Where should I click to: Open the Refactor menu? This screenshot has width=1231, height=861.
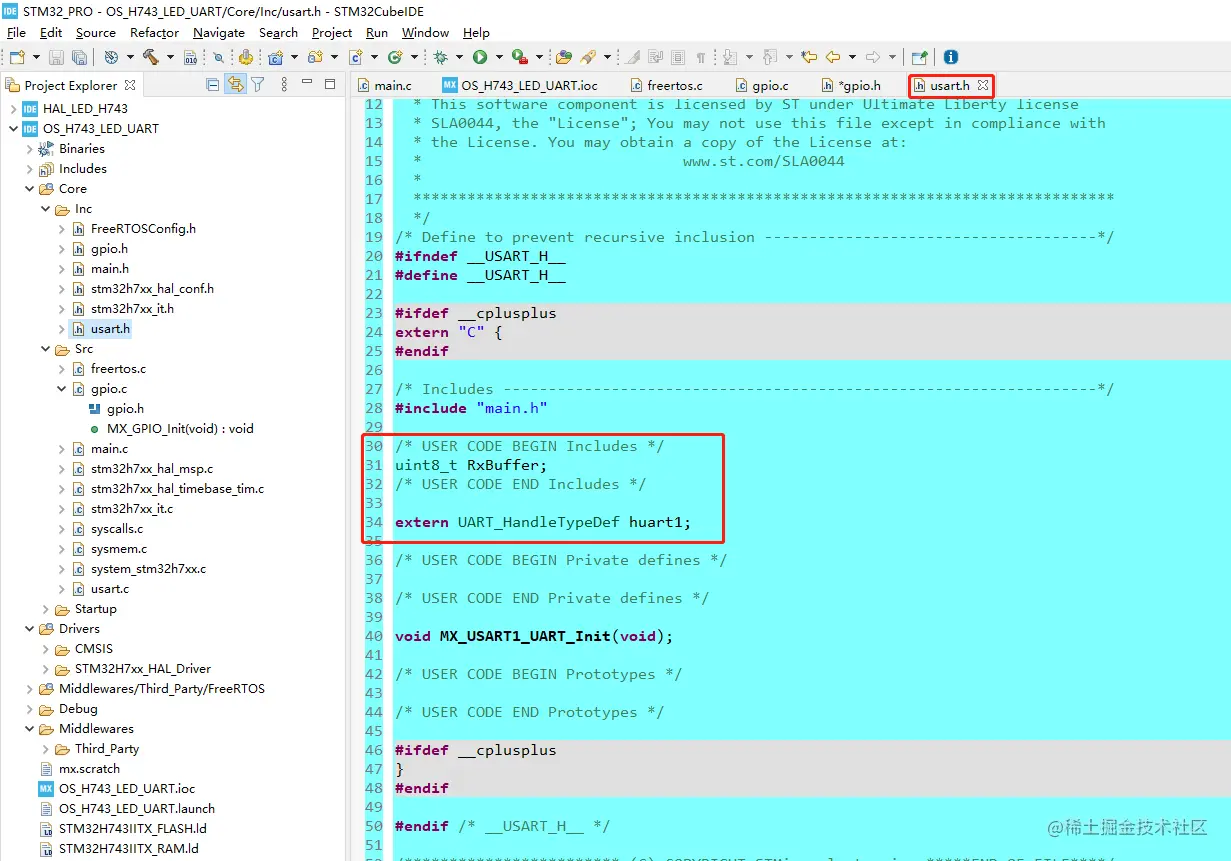pos(154,32)
